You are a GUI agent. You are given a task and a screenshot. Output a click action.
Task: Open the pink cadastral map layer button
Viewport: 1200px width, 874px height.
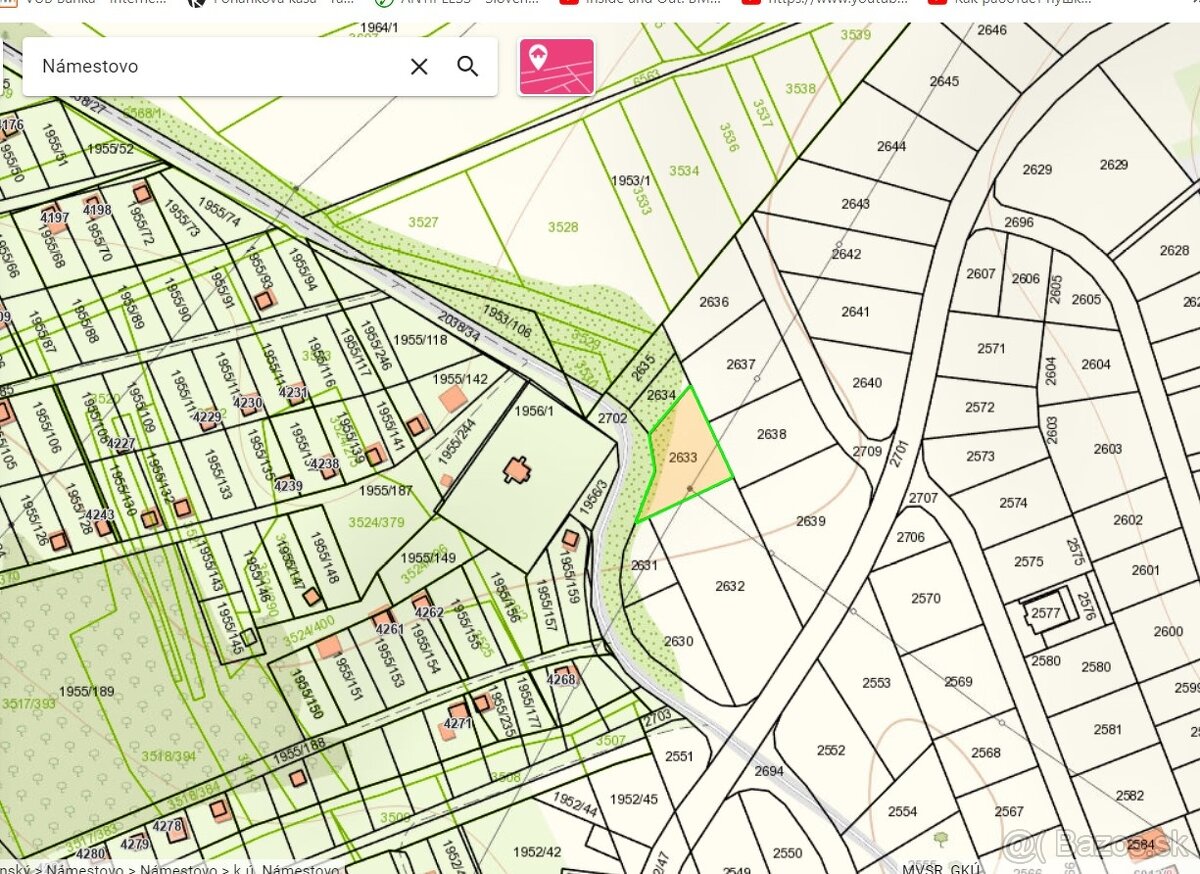[x=556, y=67]
